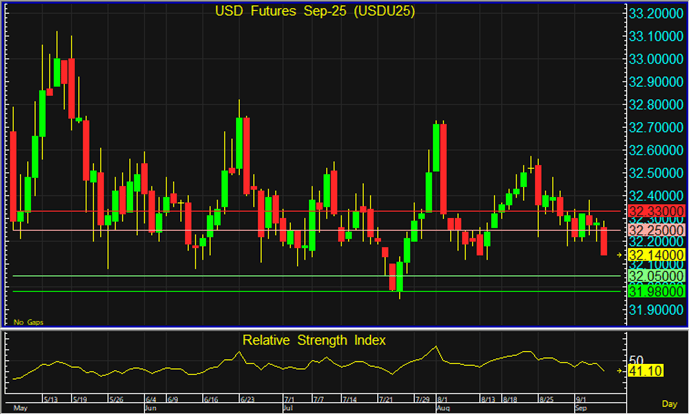Click the Relative Strength Index title

coord(316,340)
